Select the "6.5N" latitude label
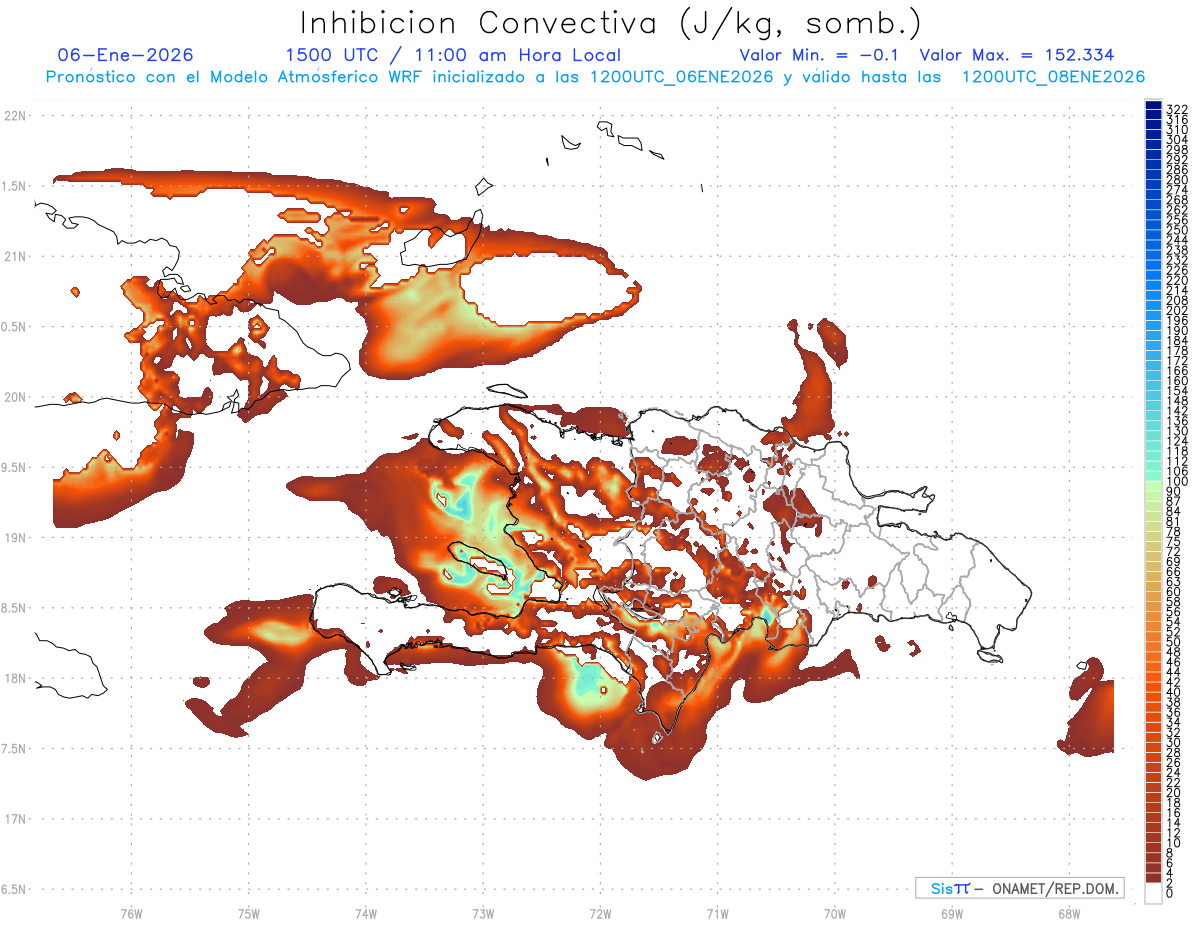1200x927 pixels. point(14,889)
